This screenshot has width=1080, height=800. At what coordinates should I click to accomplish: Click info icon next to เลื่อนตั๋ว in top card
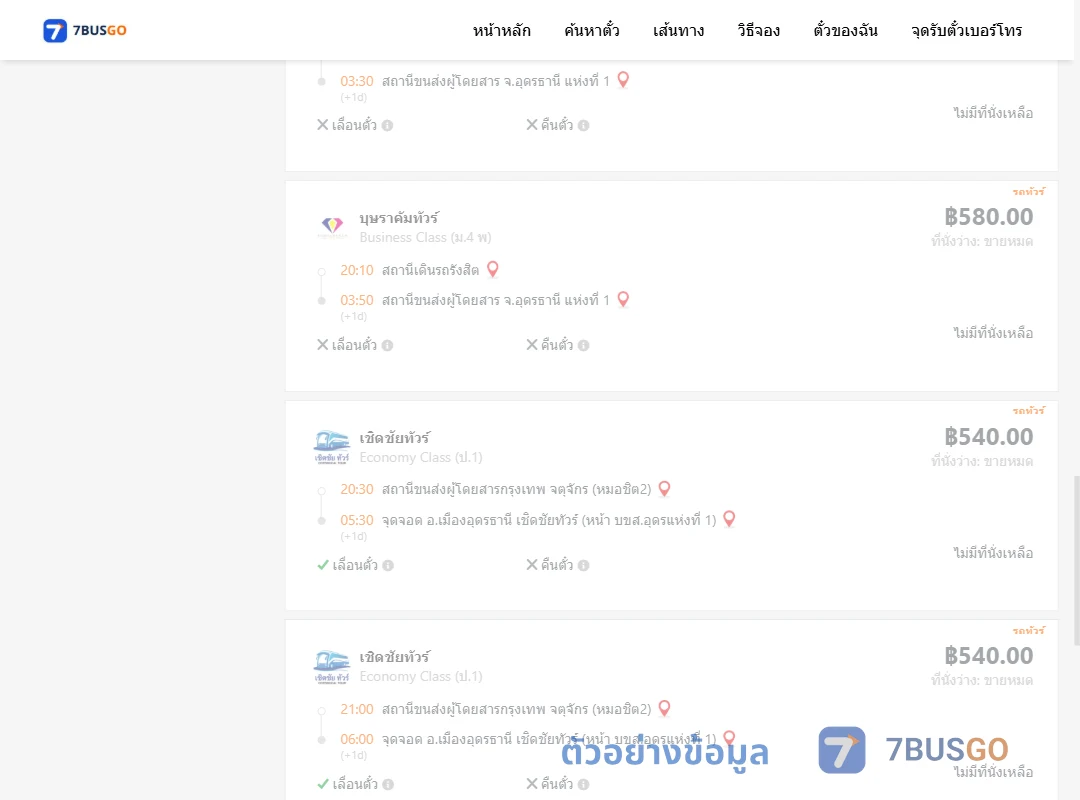pos(388,125)
